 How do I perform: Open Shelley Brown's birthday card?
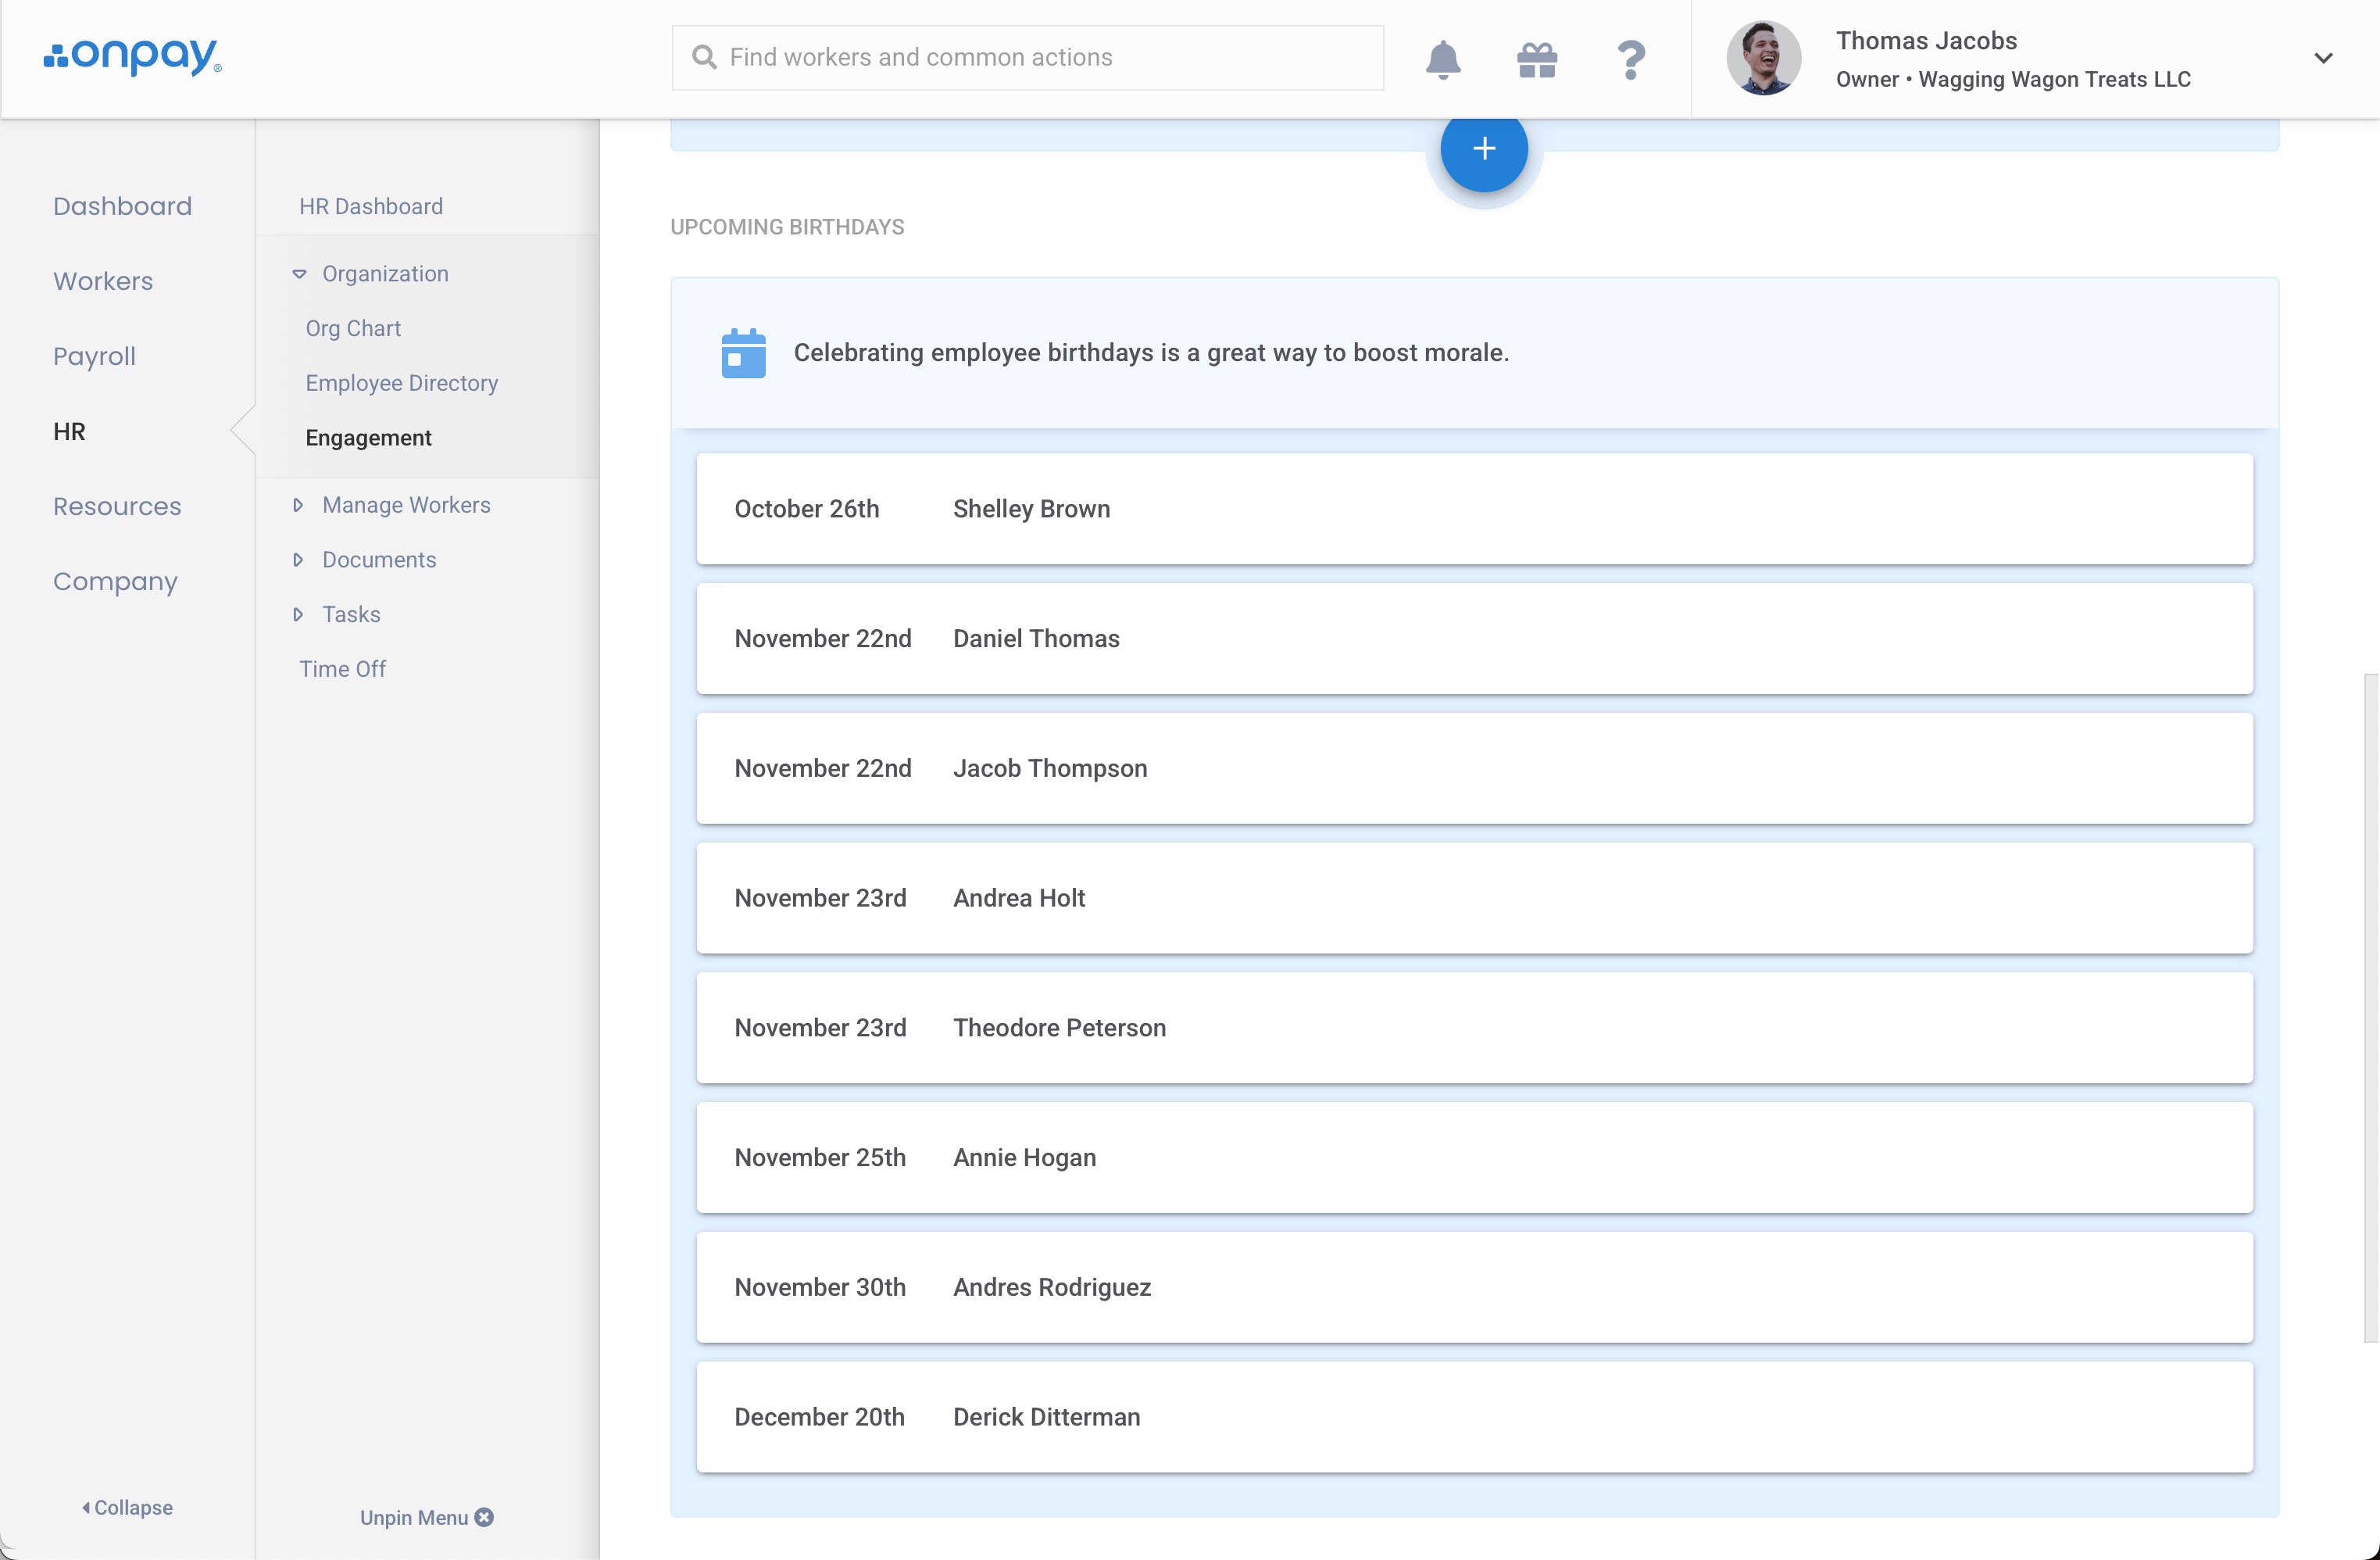1474,509
